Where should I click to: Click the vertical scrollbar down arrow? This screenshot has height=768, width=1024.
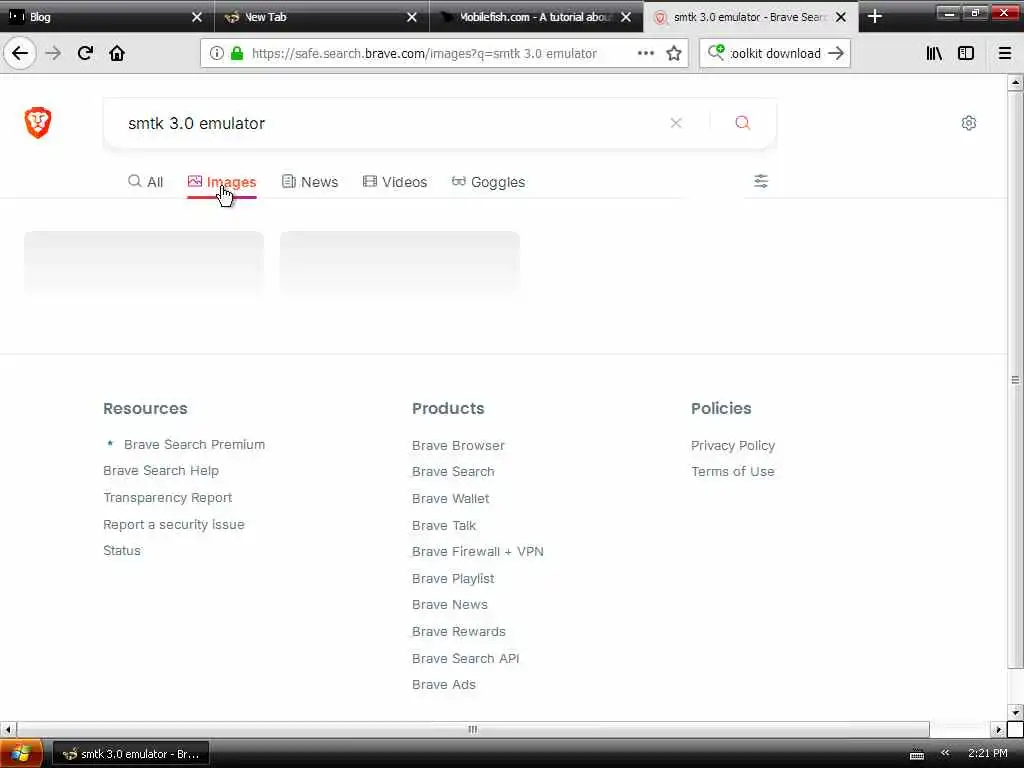click(1015, 712)
